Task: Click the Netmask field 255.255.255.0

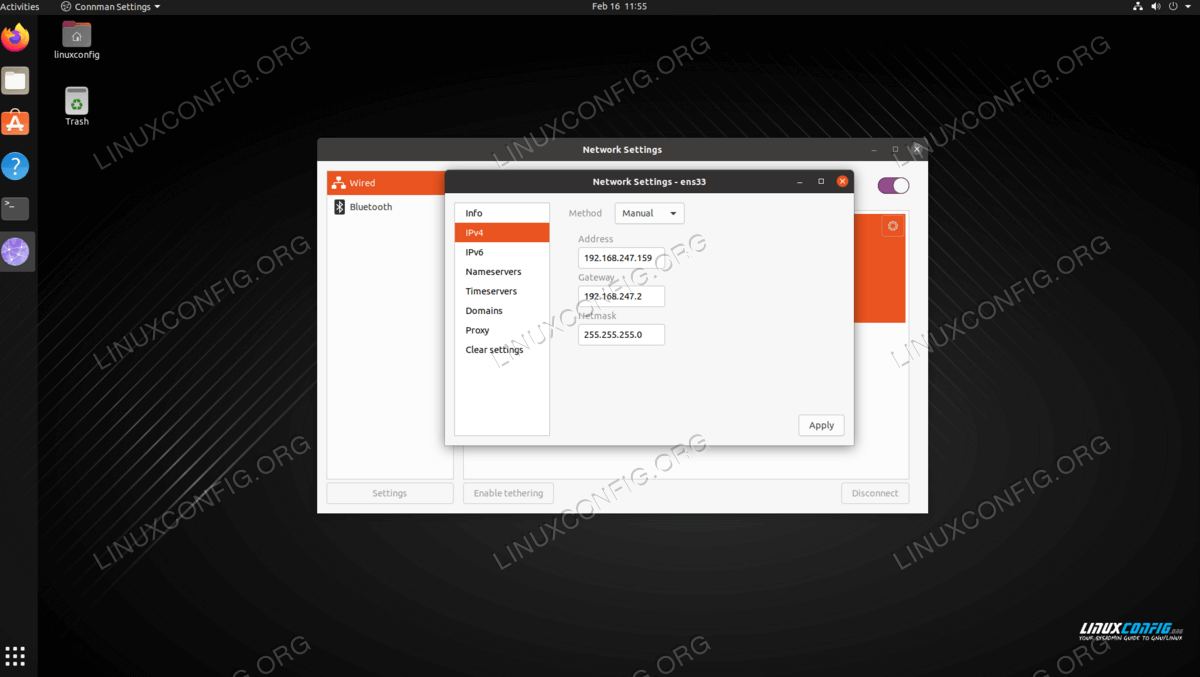Action: tap(621, 334)
